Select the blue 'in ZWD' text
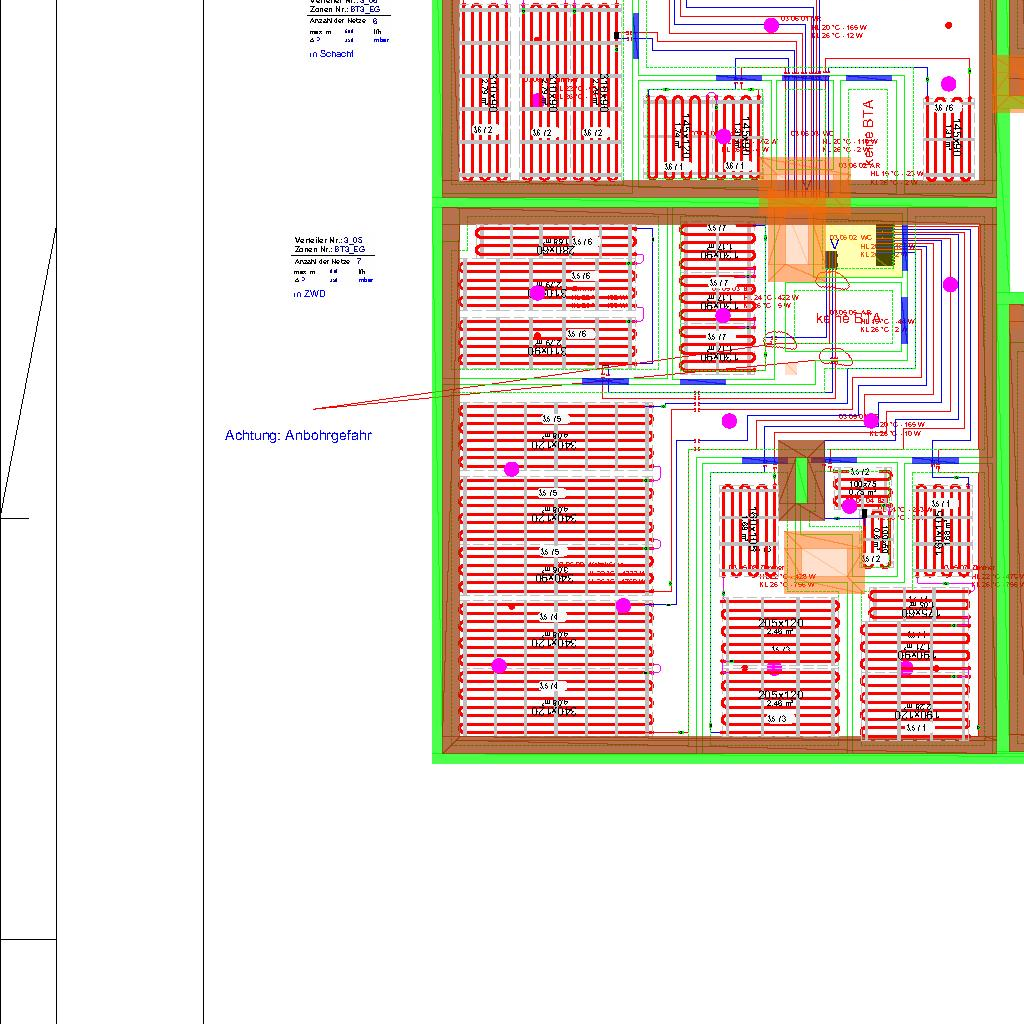This screenshot has width=1024, height=1024. [x=309, y=294]
